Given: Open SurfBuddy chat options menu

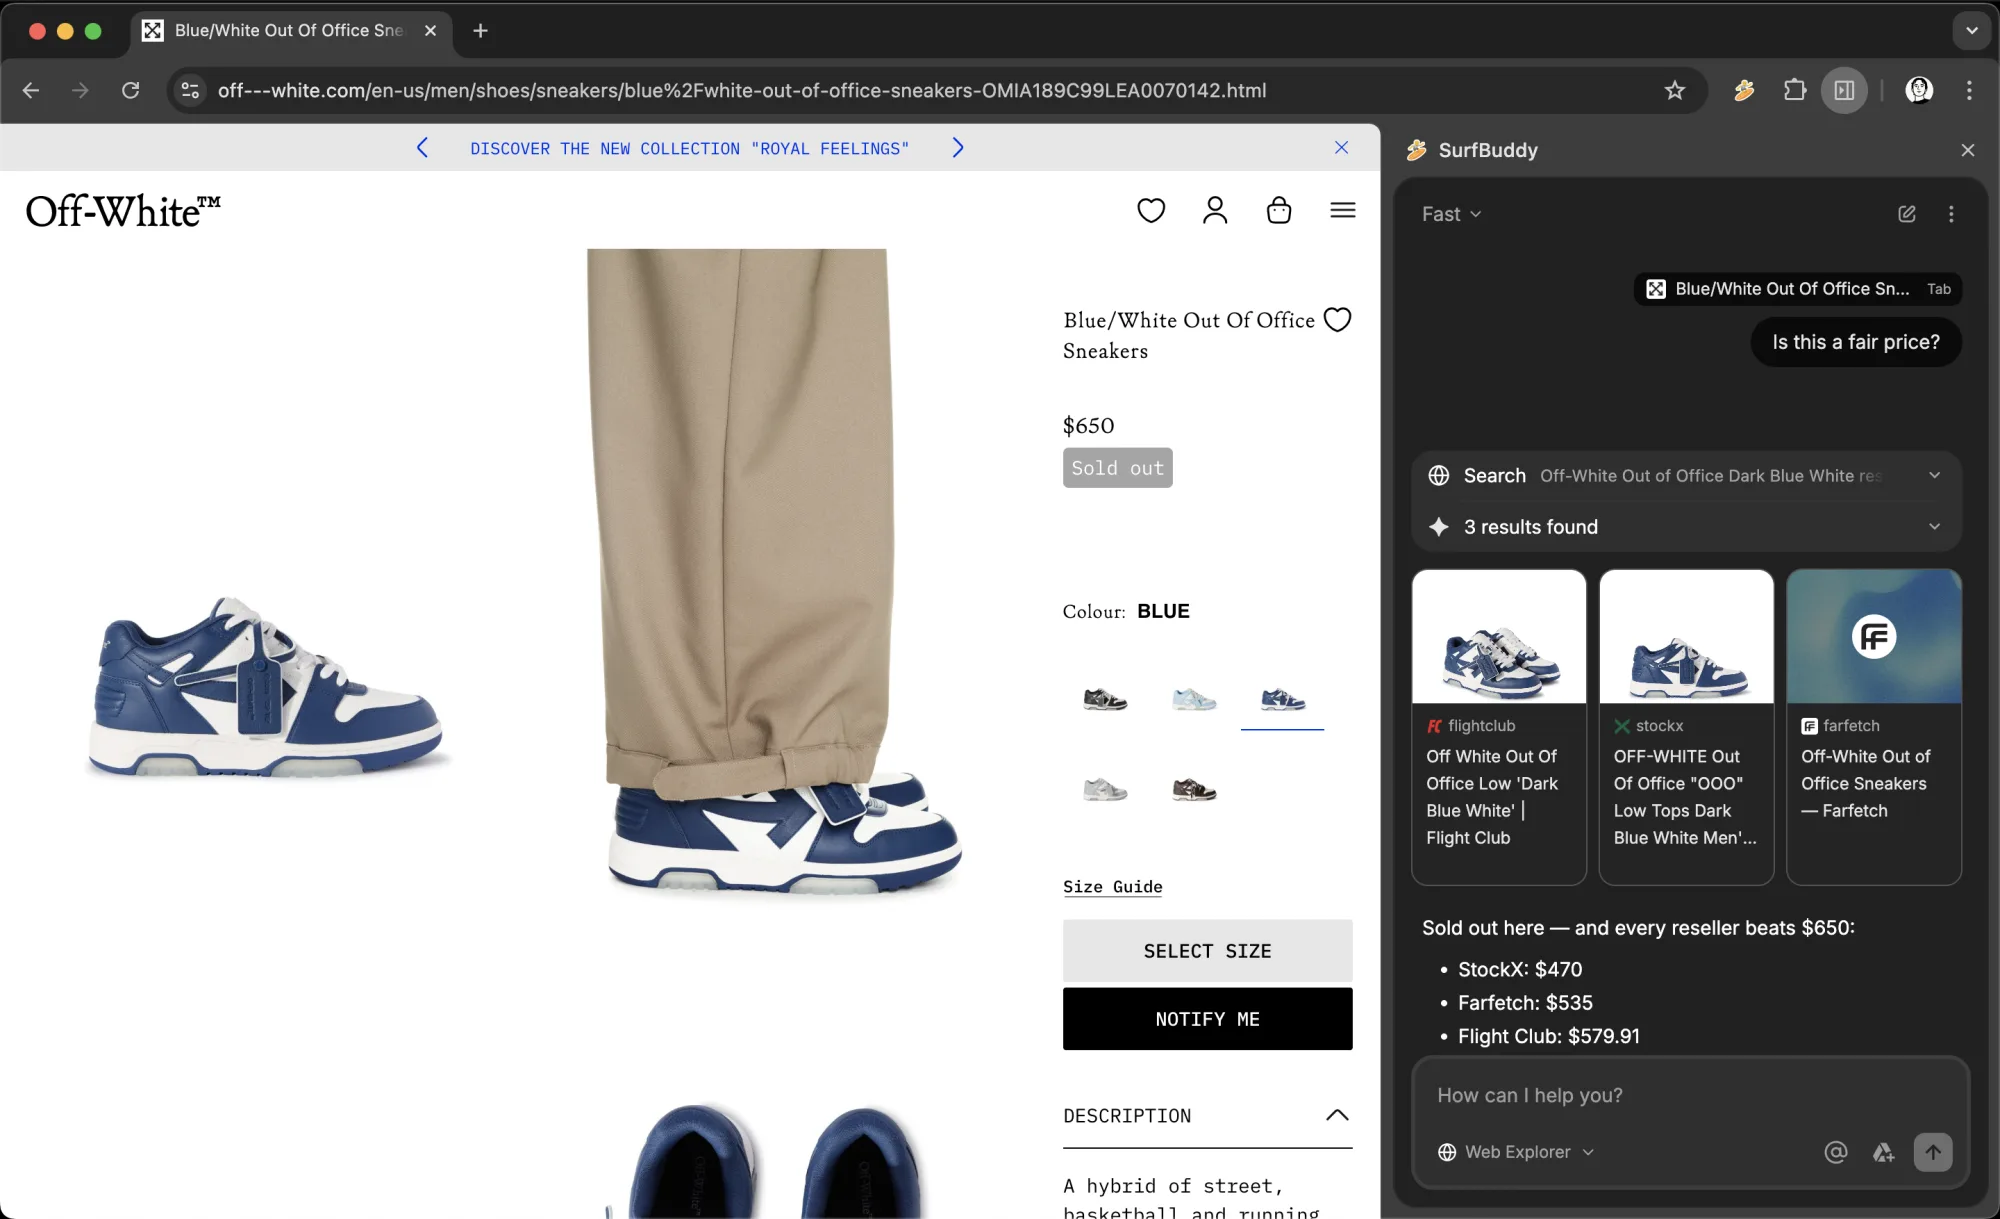Looking at the screenshot, I should (1951, 214).
